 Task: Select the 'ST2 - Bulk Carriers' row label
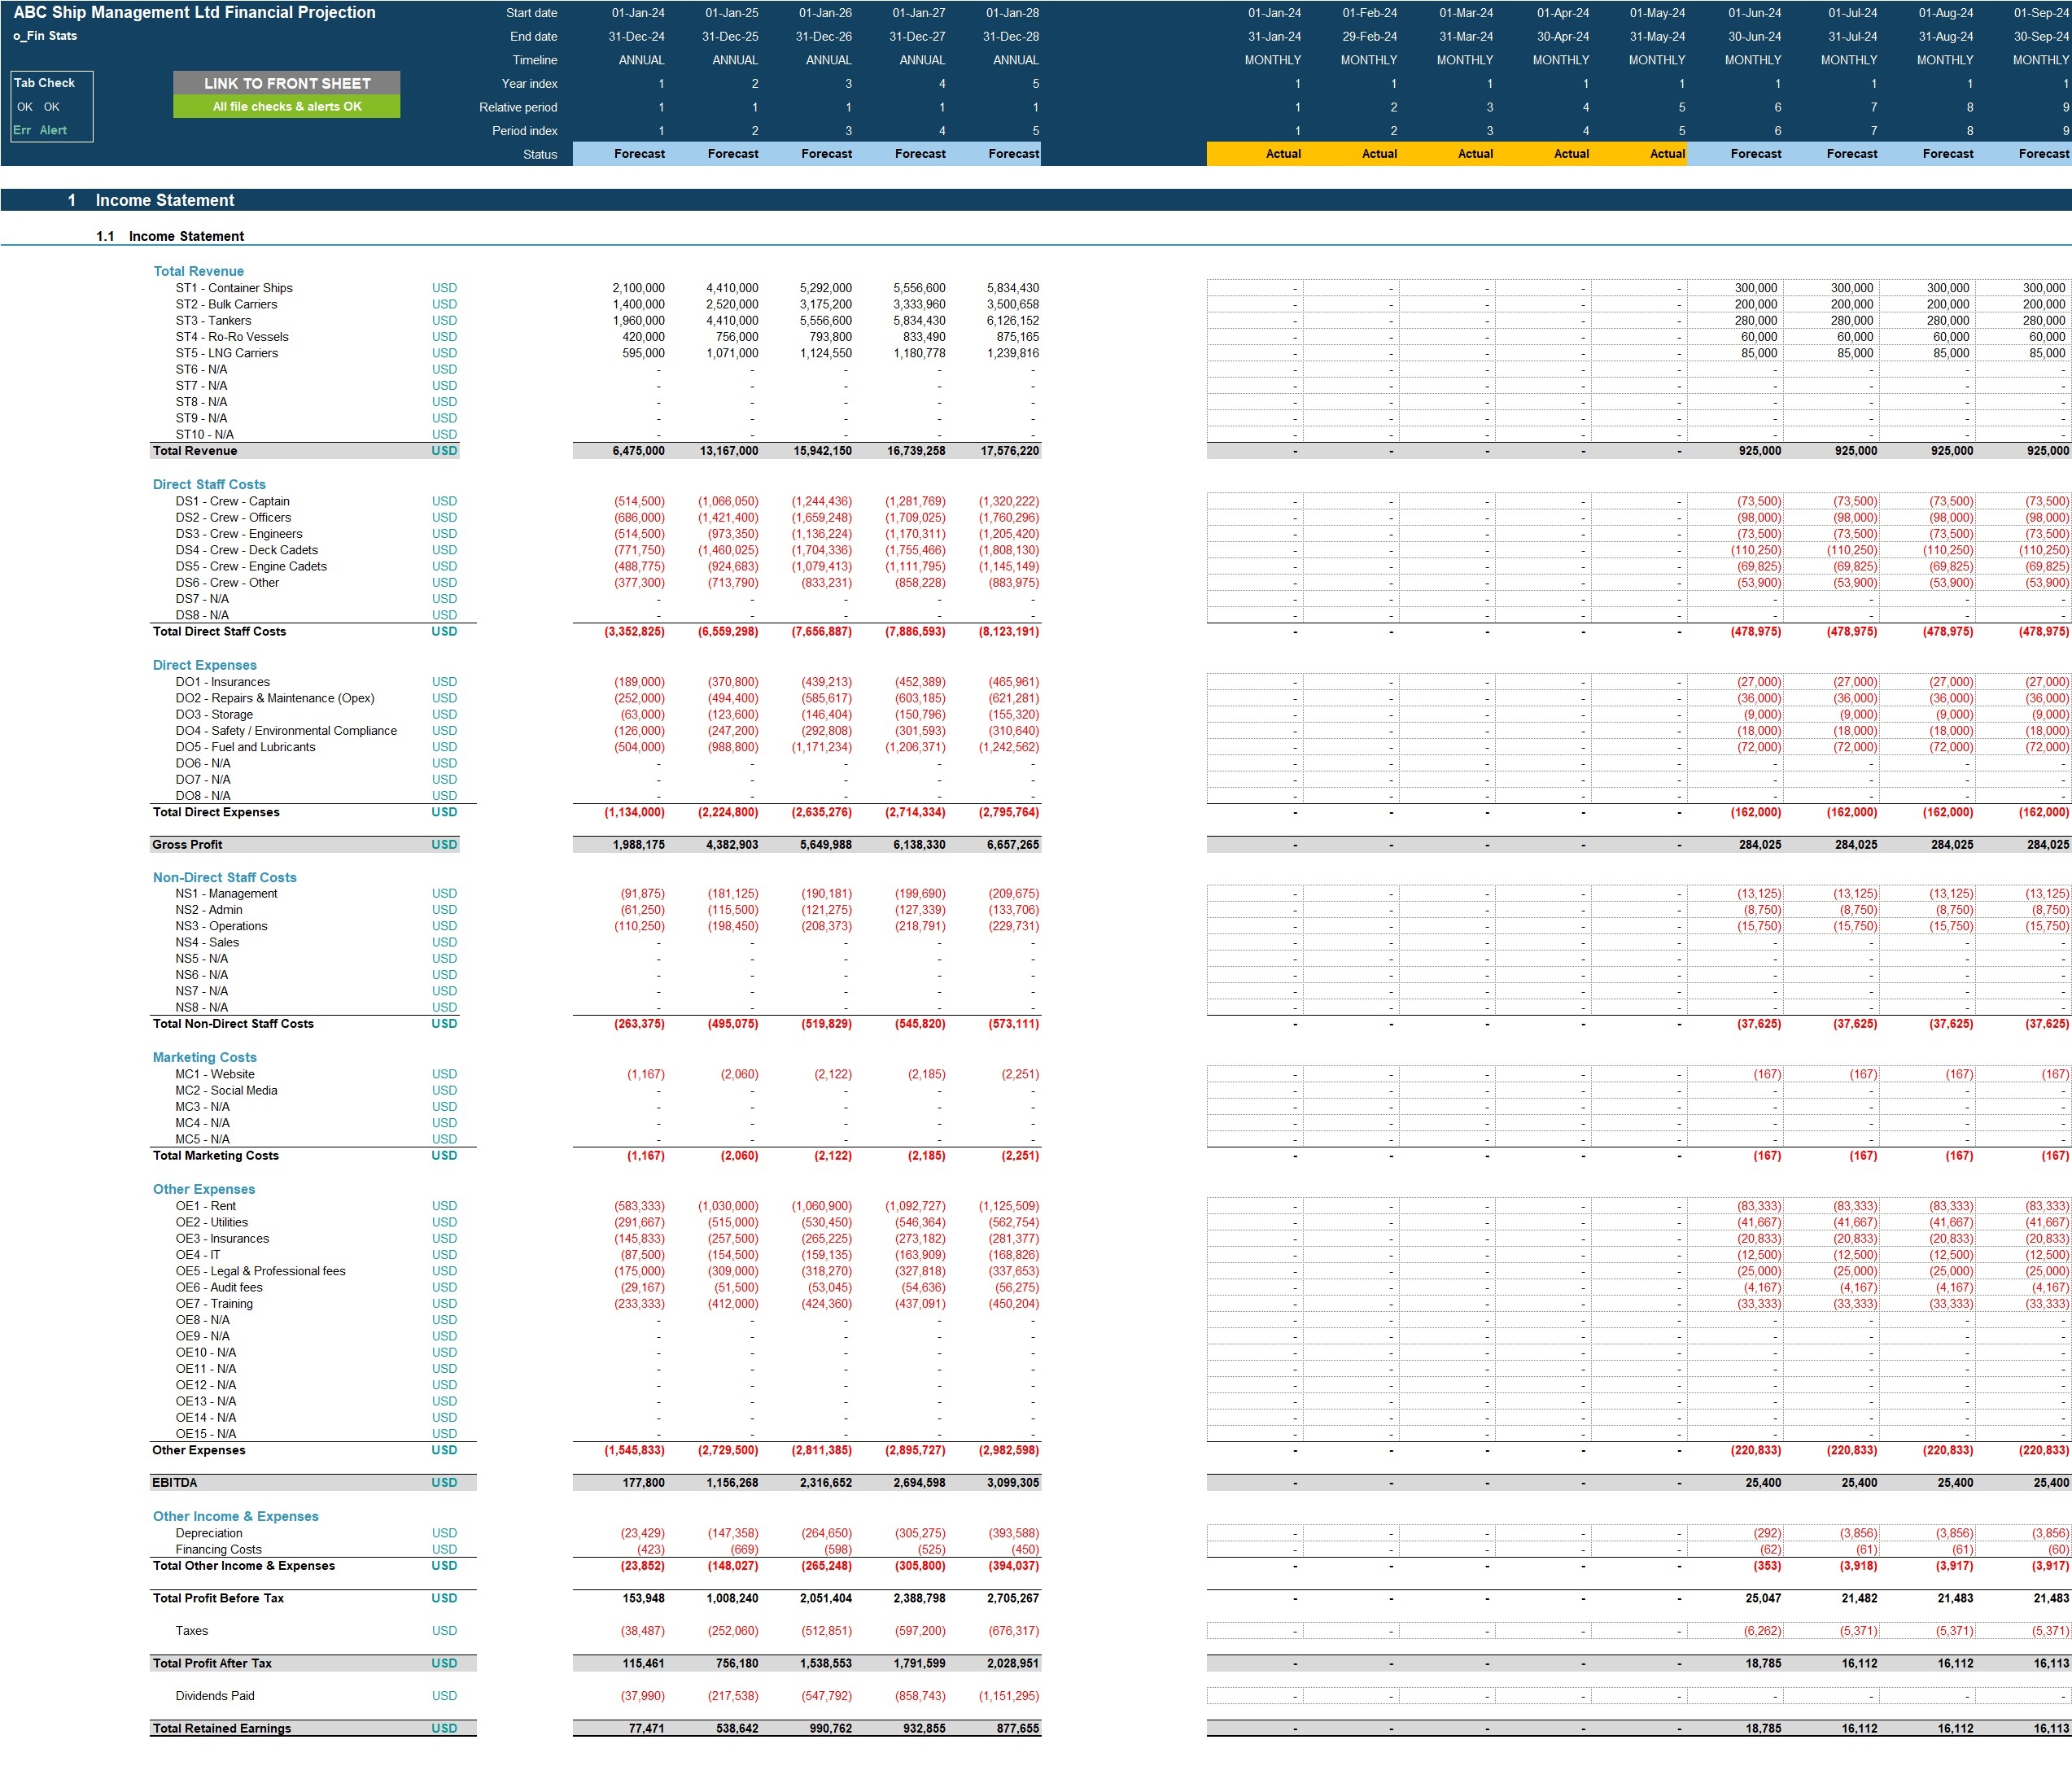pyautogui.click(x=226, y=304)
